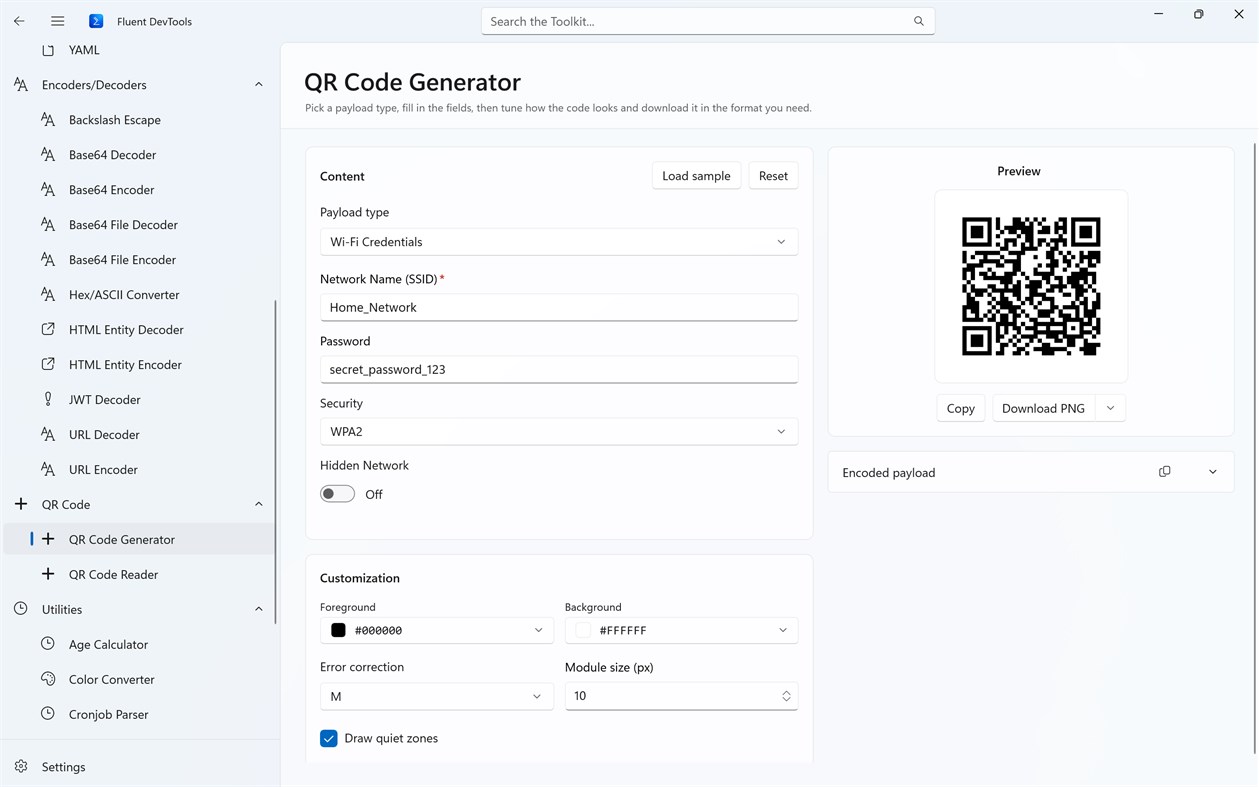Click the Hex/ASCII Converter icon
1259x787 pixels.
coord(47,295)
